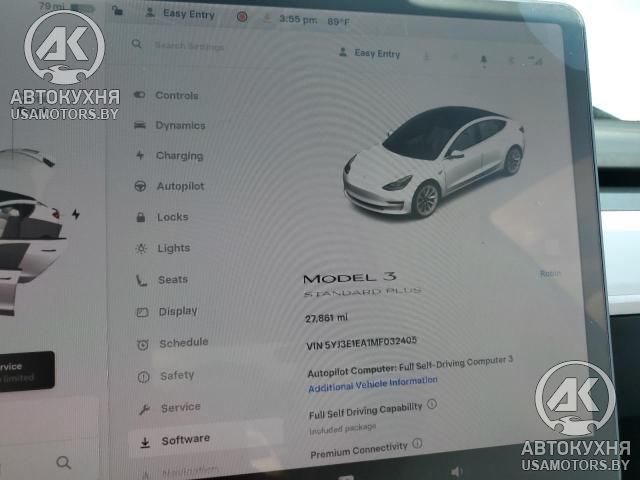640x480 pixels.
Task: Open the Locks settings menu
Action: pyautogui.click(x=162, y=217)
